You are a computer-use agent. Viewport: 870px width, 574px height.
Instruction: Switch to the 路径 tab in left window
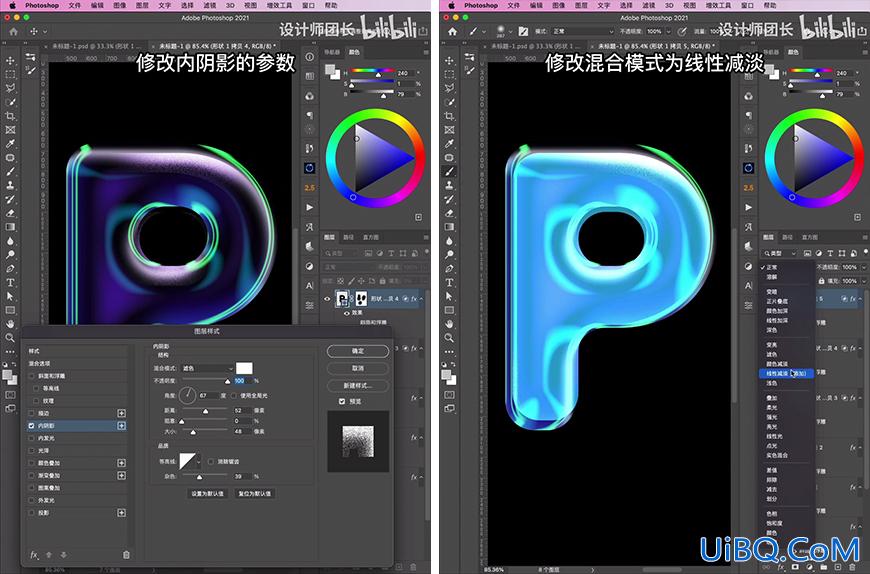[348, 237]
